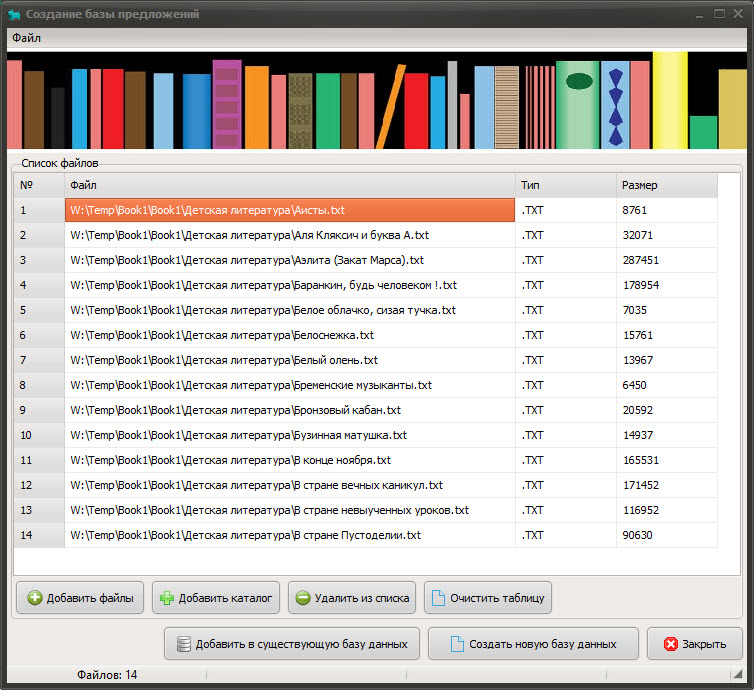Select the file Белоснежка.txt
Image resolution: width=754 pixels, height=690 pixels.
tap(290, 335)
